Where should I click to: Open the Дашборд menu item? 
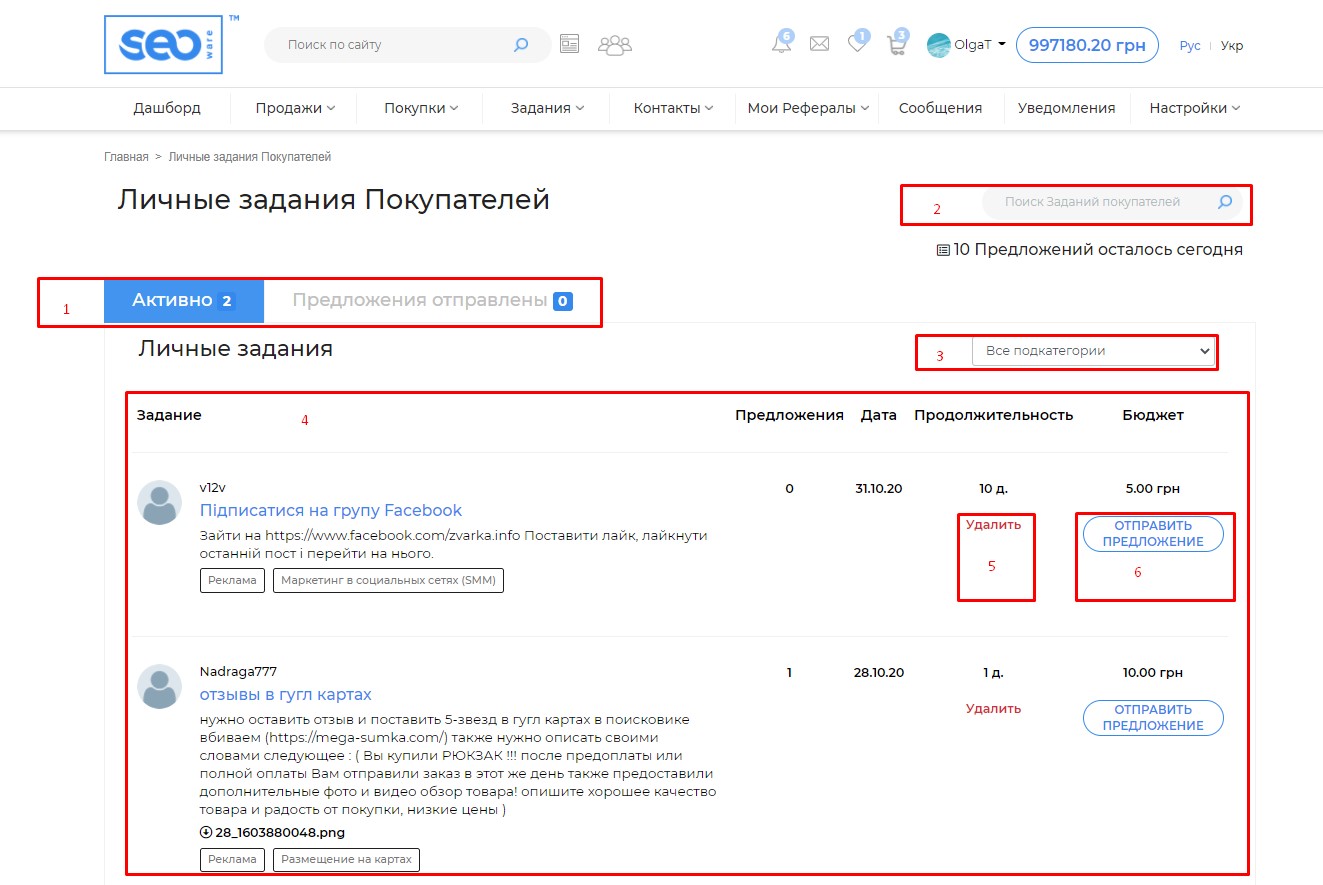167,108
